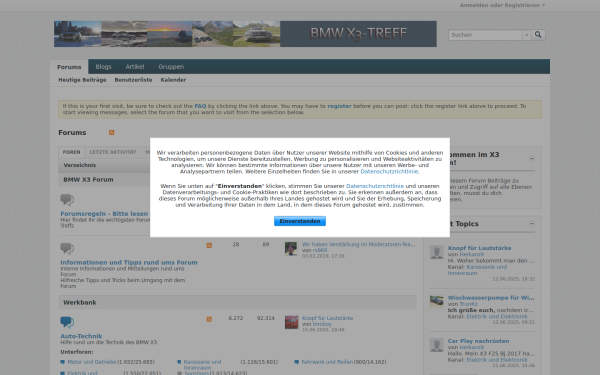Click avatar beside Wischwasserpumpe topic

tap(437, 301)
